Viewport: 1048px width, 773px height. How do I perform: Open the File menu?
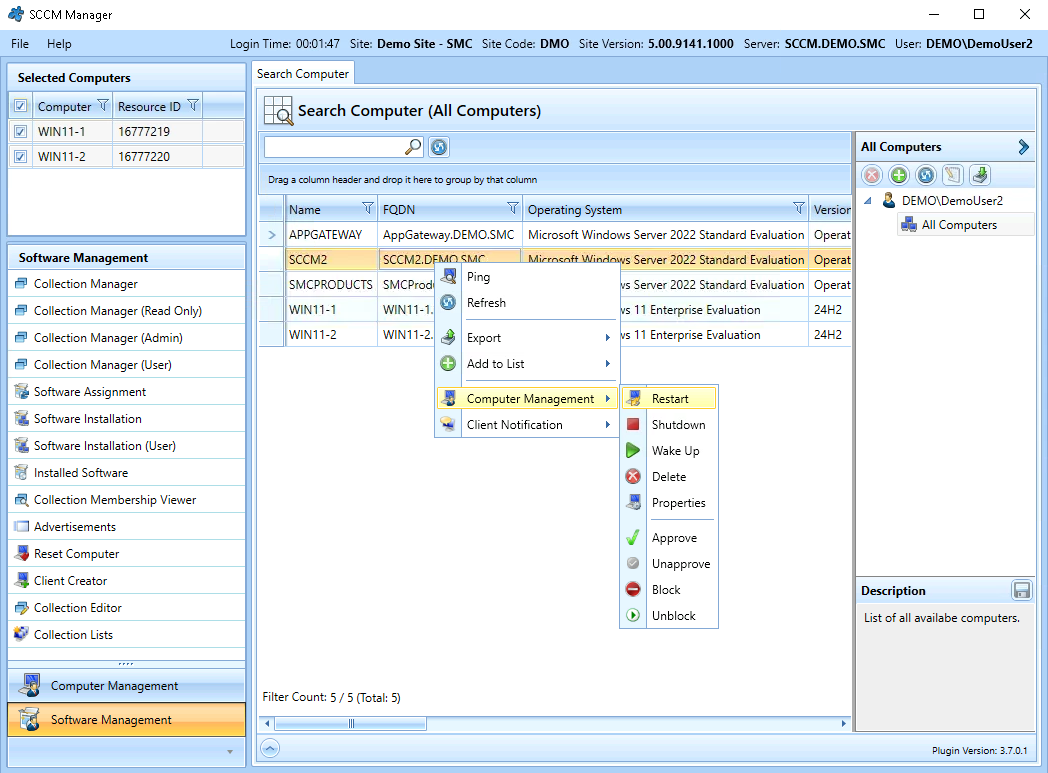tap(20, 44)
